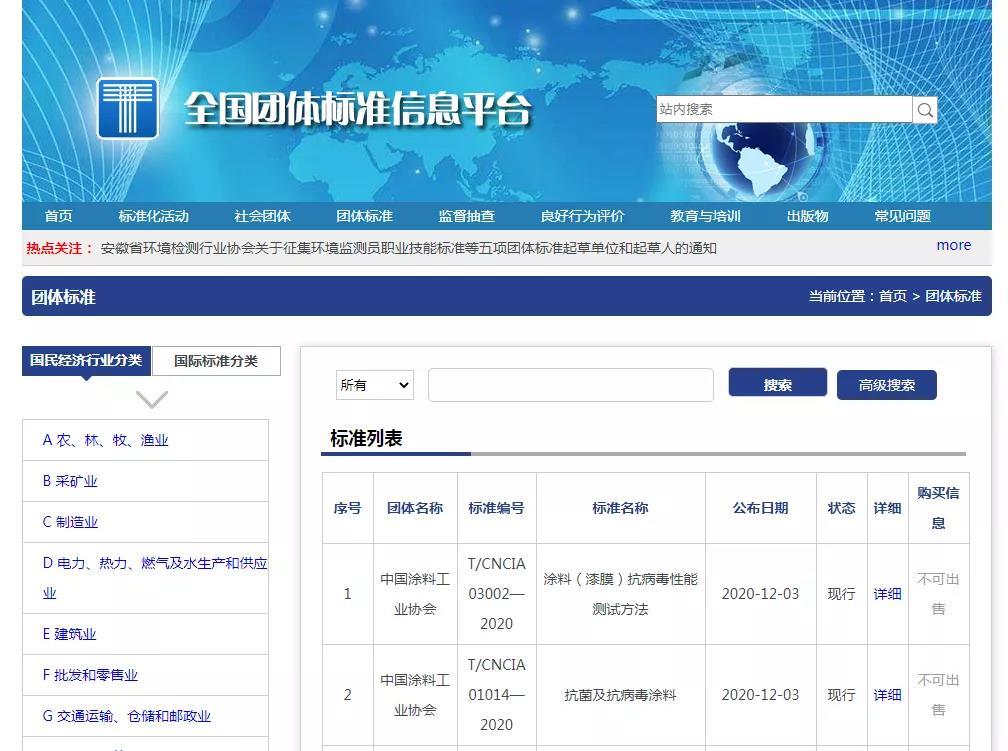Open 常见问题 menu item
Image resolution: width=1008 pixels, height=751 pixels.
[903, 216]
